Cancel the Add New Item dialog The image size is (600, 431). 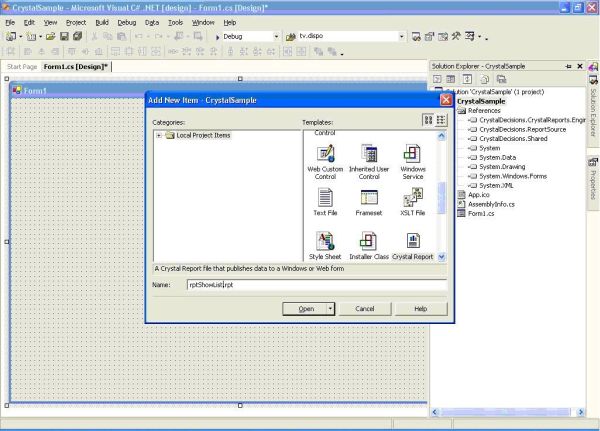point(365,309)
